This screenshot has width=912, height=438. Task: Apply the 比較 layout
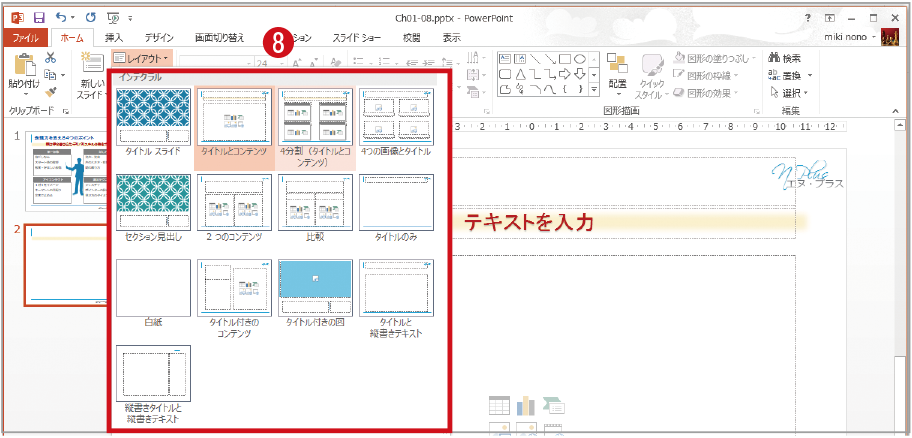(x=315, y=208)
